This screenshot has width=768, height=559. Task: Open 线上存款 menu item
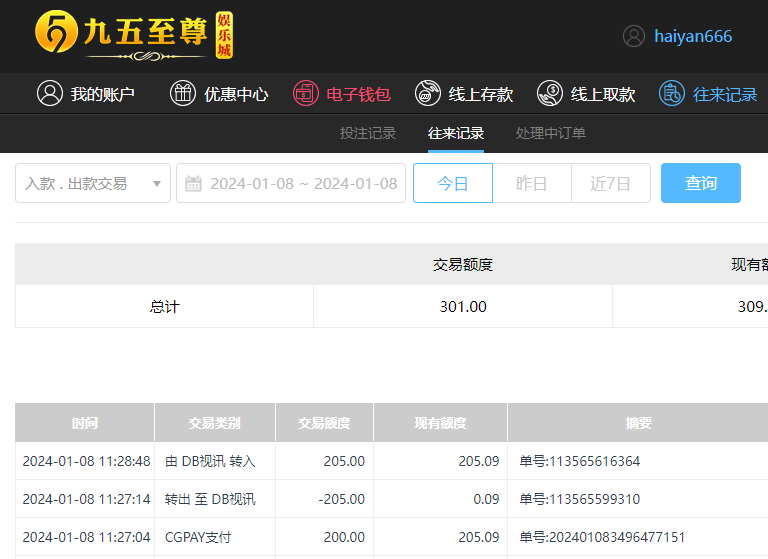pos(481,94)
